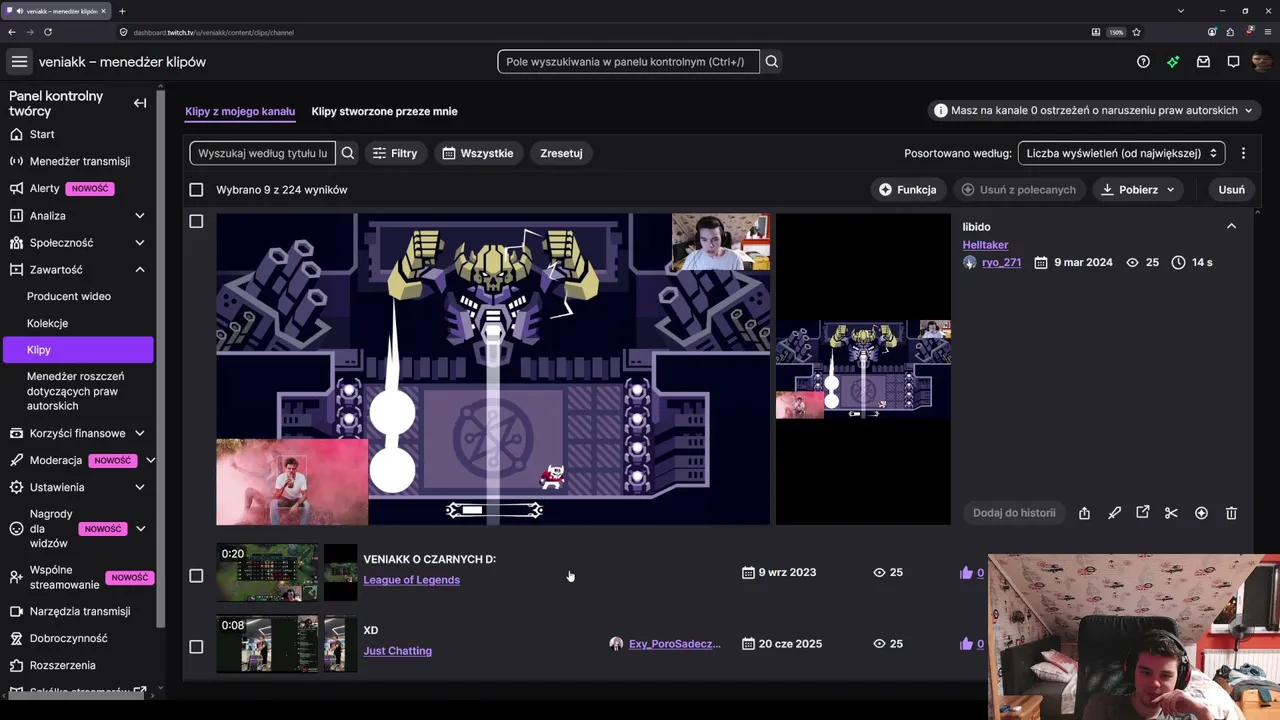Toggle the checkbox for the XD clip

pyautogui.click(x=196, y=647)
